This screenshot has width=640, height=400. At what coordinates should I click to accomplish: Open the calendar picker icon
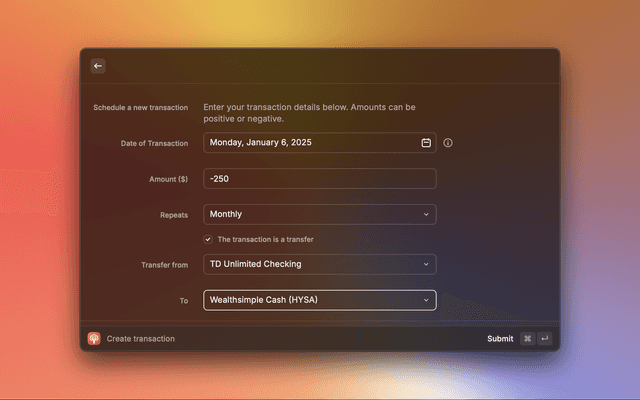coord(426,143)
